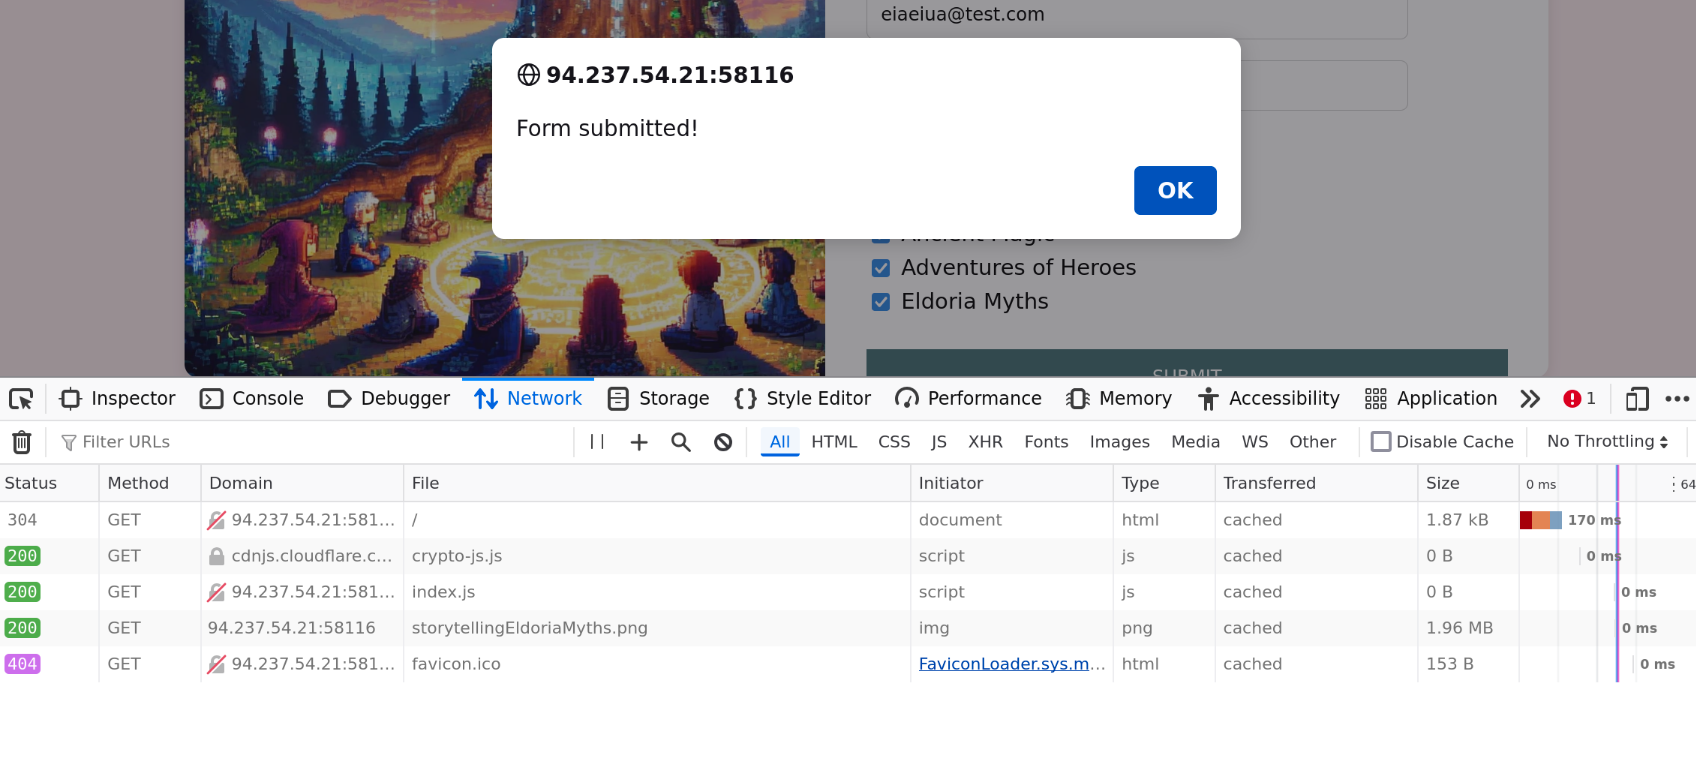Image resolution: width=1696 pixels, height=784 pixels.
Task: Open the Application tab
Action: pos(1431,399)
